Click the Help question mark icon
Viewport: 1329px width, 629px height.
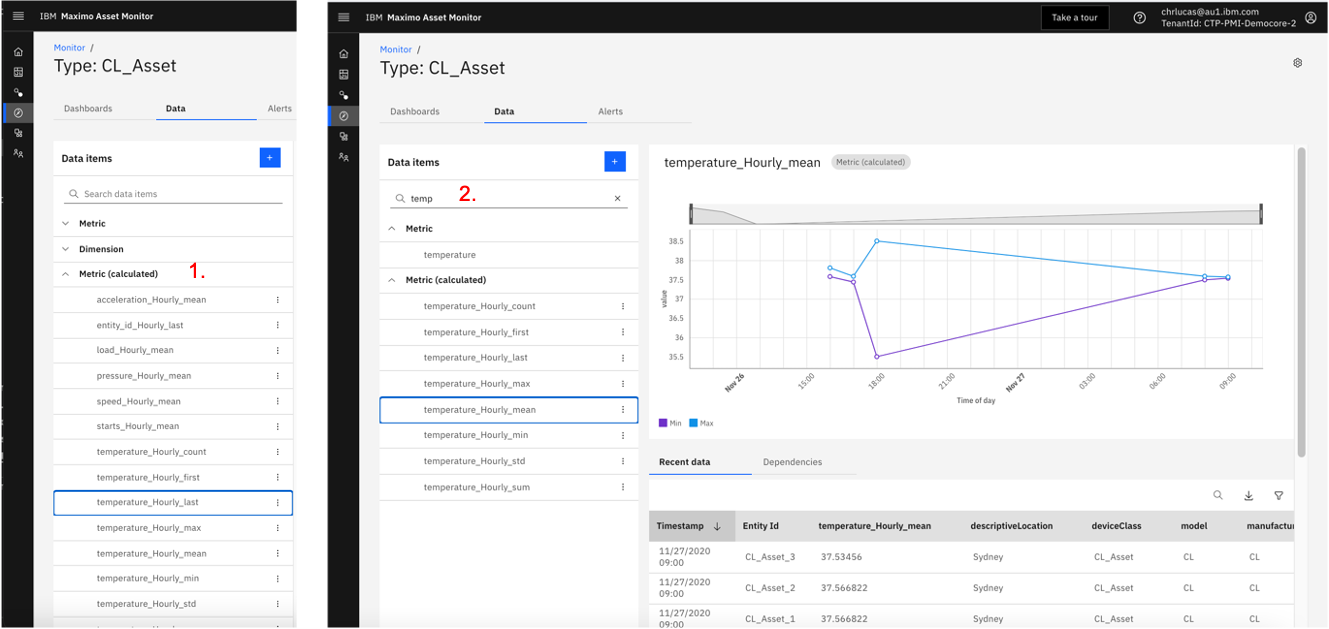click(1139, 17)
